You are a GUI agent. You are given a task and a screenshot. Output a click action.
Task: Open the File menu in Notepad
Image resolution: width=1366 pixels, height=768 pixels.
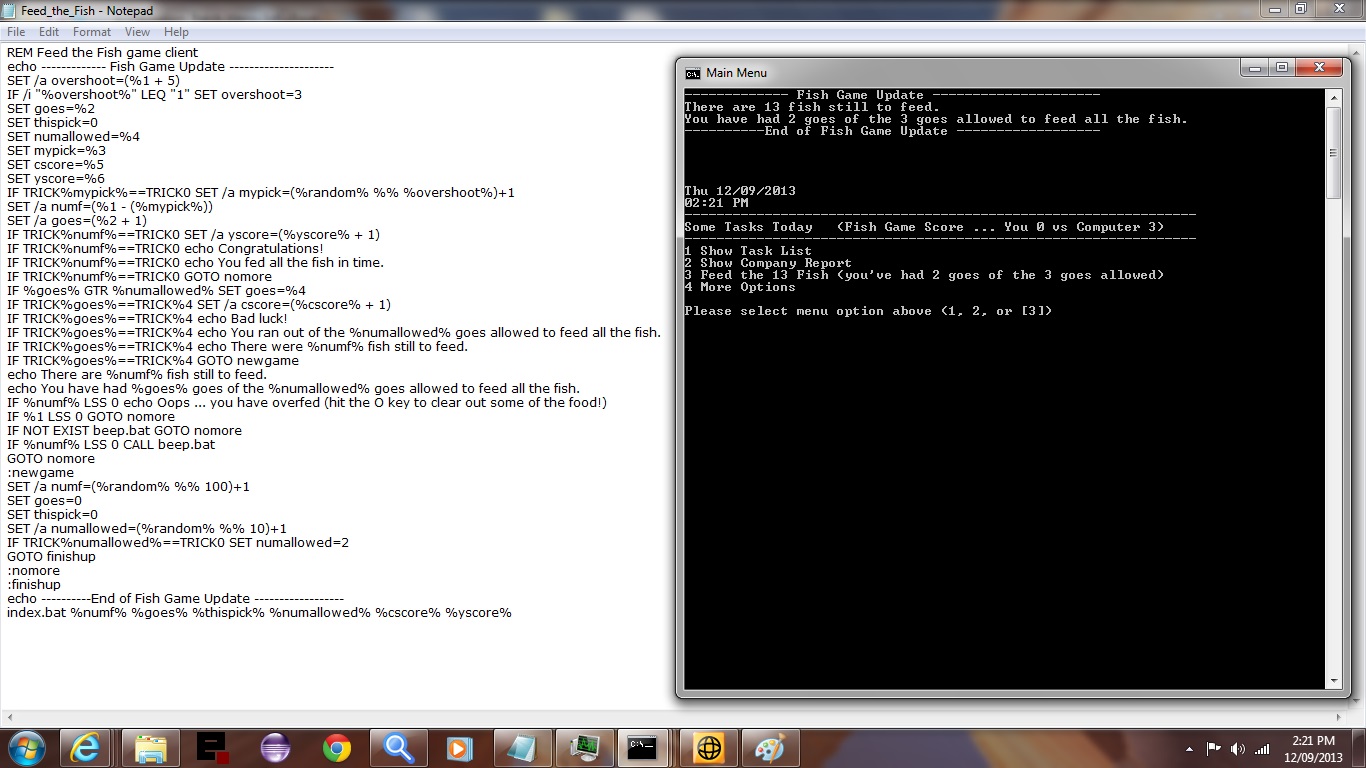pos(16,32)
